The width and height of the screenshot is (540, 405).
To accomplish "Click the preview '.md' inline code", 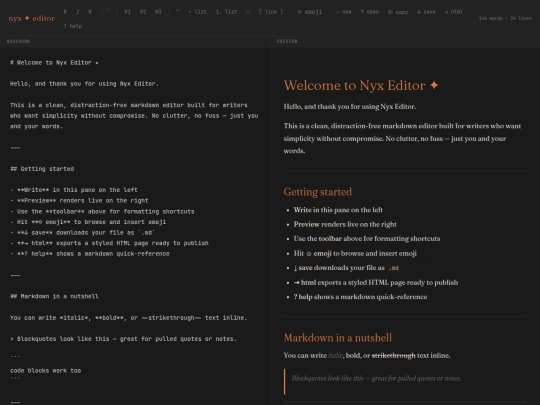I will pyautogui.click(x=394, y=268).
